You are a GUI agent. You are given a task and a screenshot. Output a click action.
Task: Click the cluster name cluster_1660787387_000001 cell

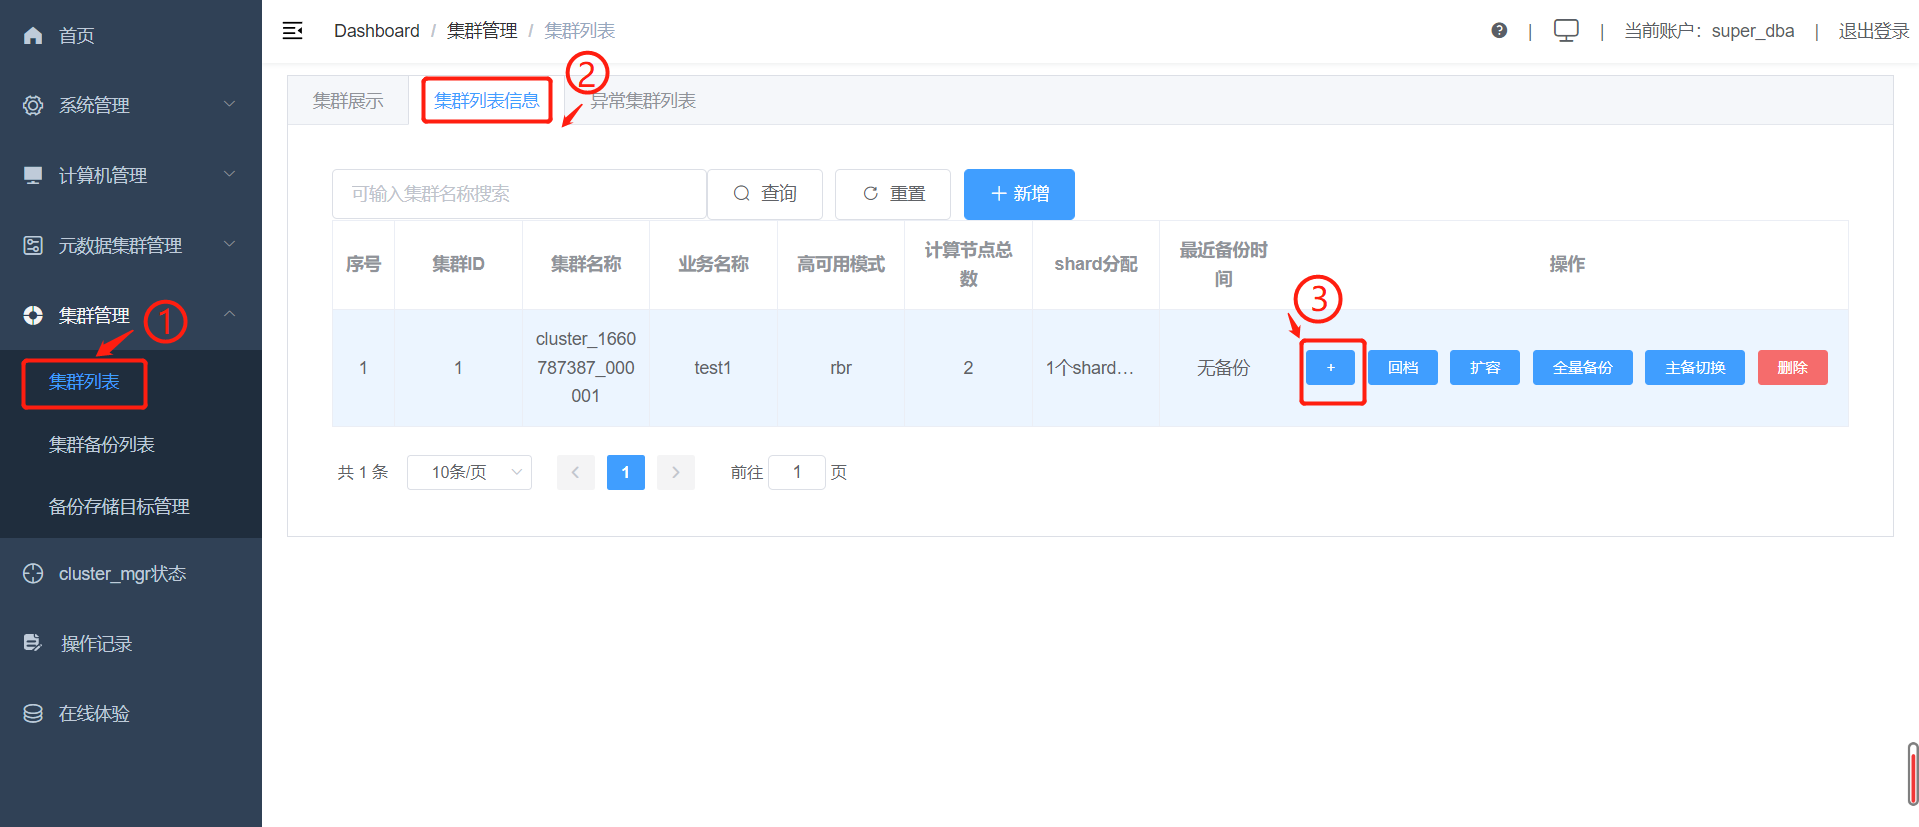click(x=586, y=368)
